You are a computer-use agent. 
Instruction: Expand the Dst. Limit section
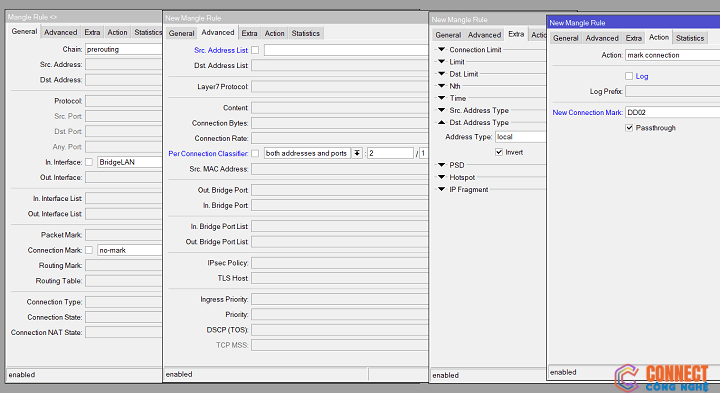coord(442,73)
